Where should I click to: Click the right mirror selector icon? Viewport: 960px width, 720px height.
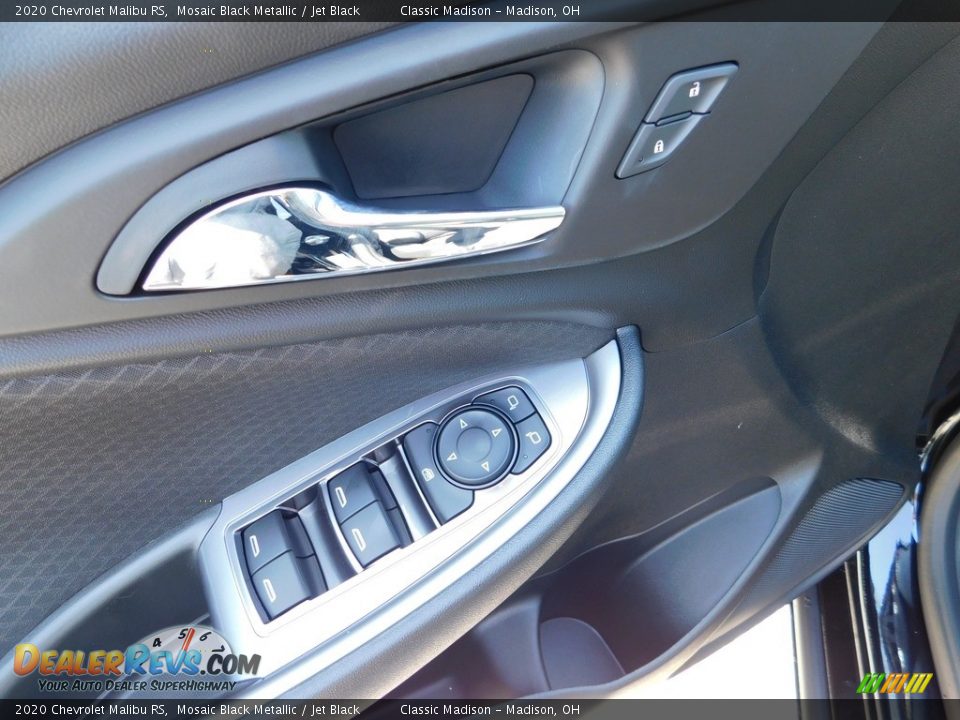(x=534, y=437)
